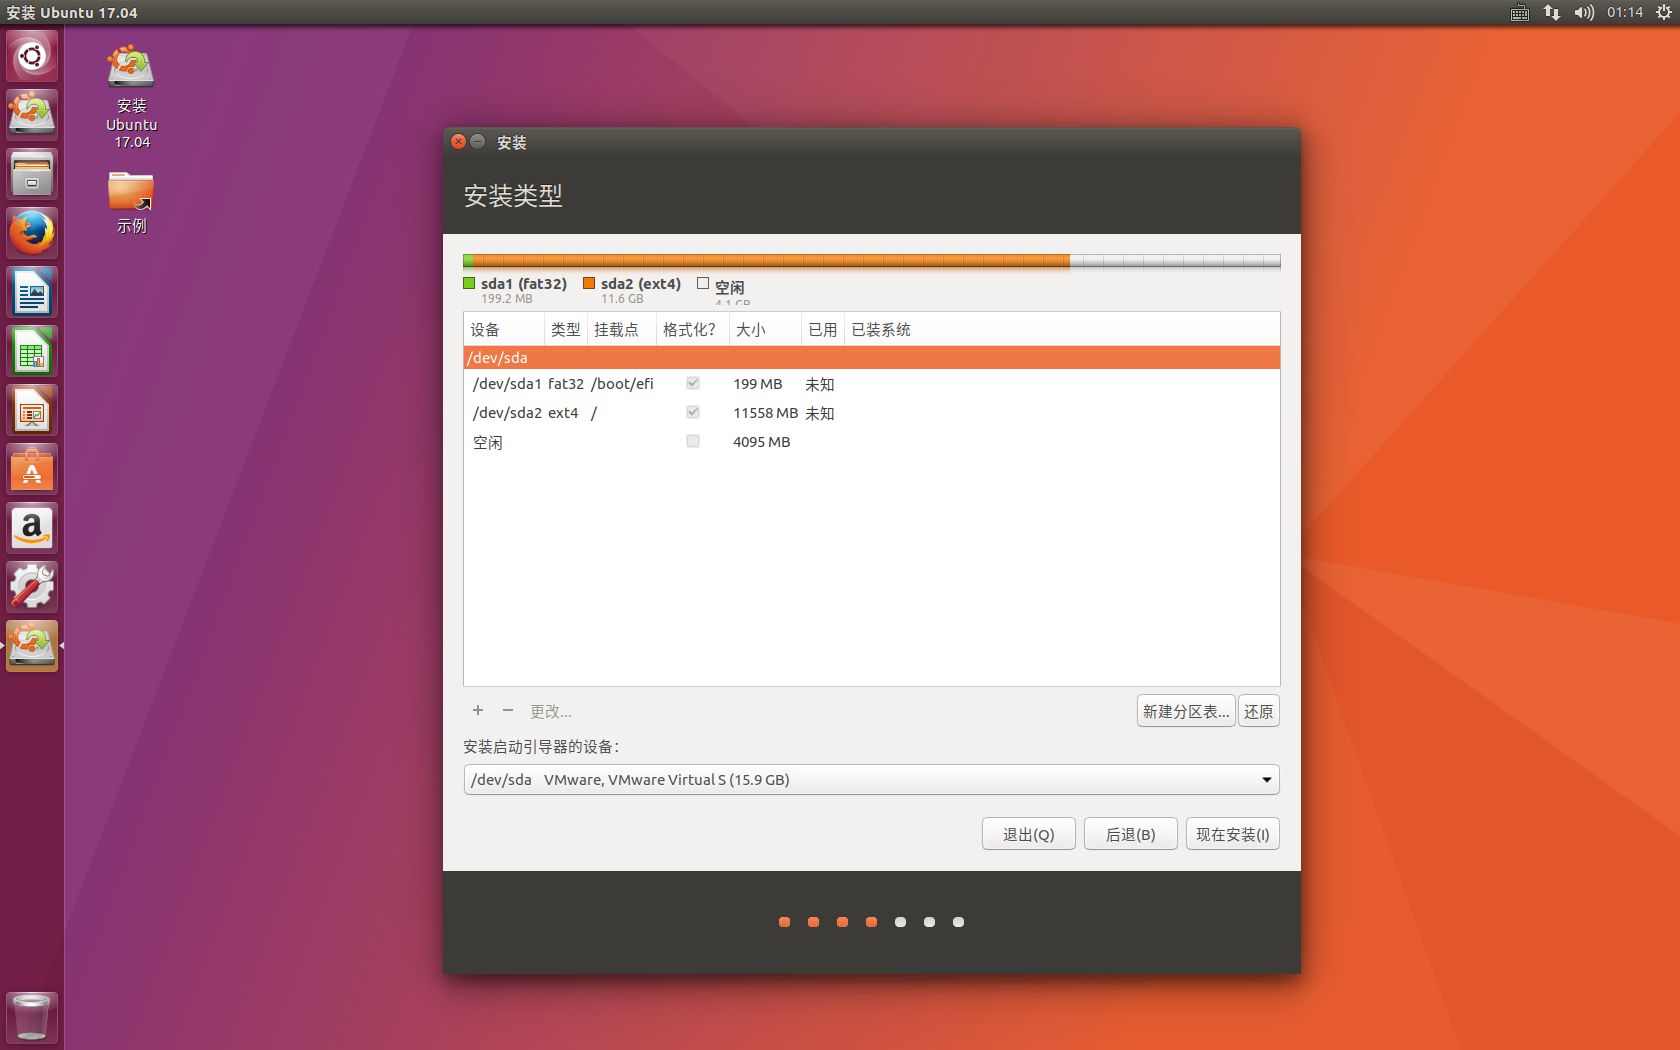The image size is (1680, 1050).
Task: Click the gray free space segment of disk bar
Action: tap(1175, 261)
